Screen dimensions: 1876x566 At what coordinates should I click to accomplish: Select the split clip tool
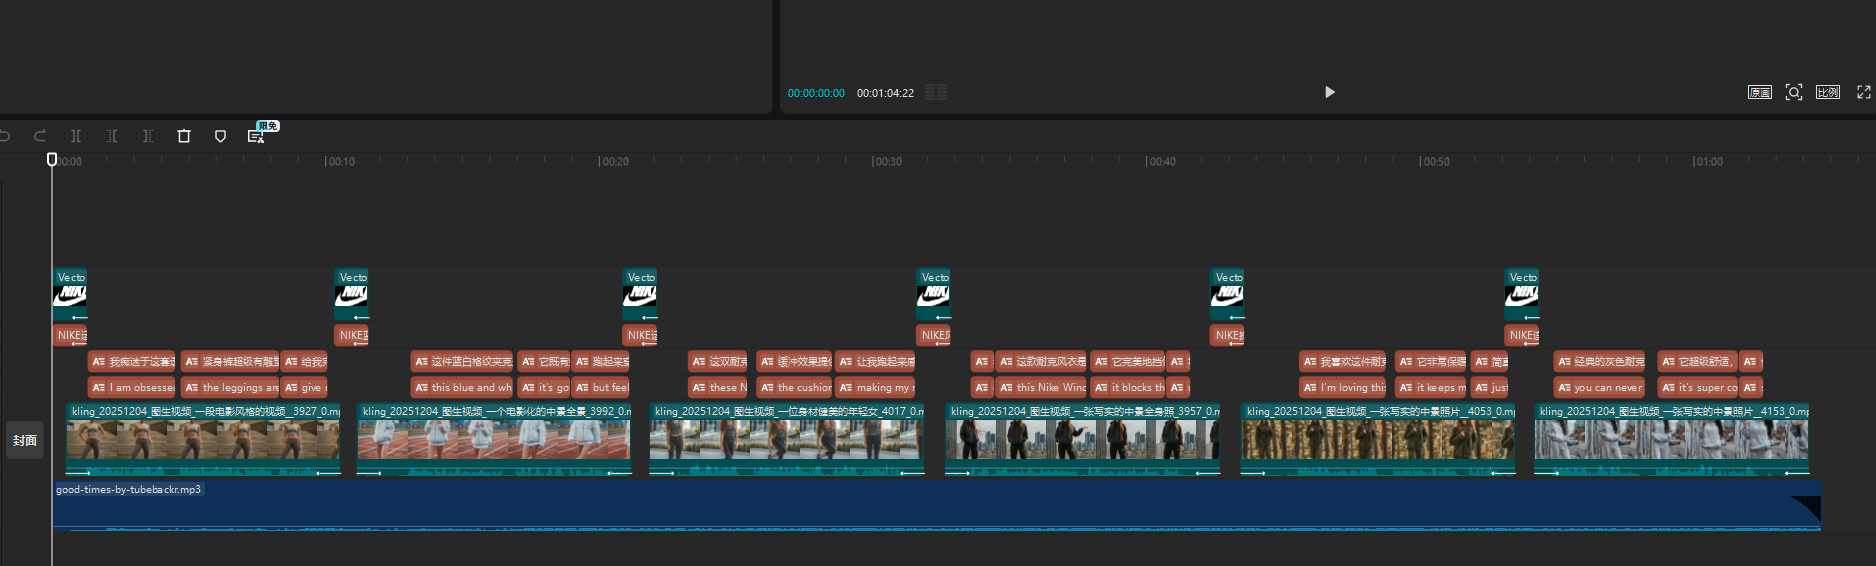point(76,136)
